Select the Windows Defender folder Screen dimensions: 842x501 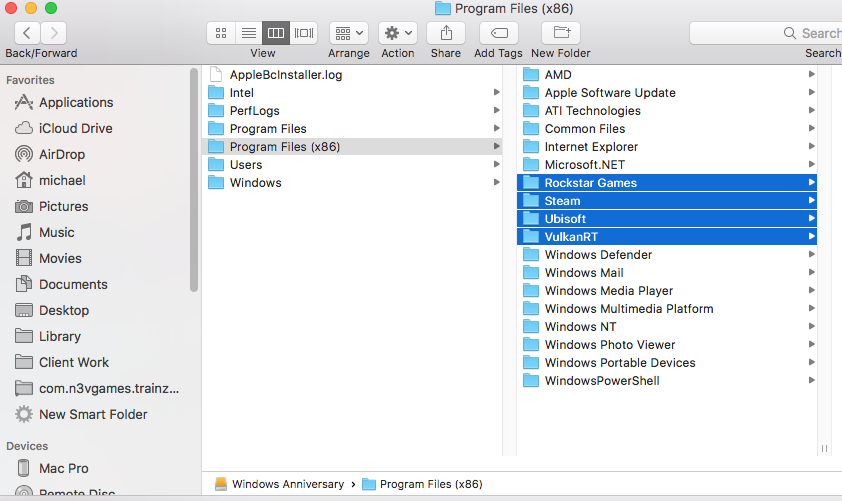667,255
